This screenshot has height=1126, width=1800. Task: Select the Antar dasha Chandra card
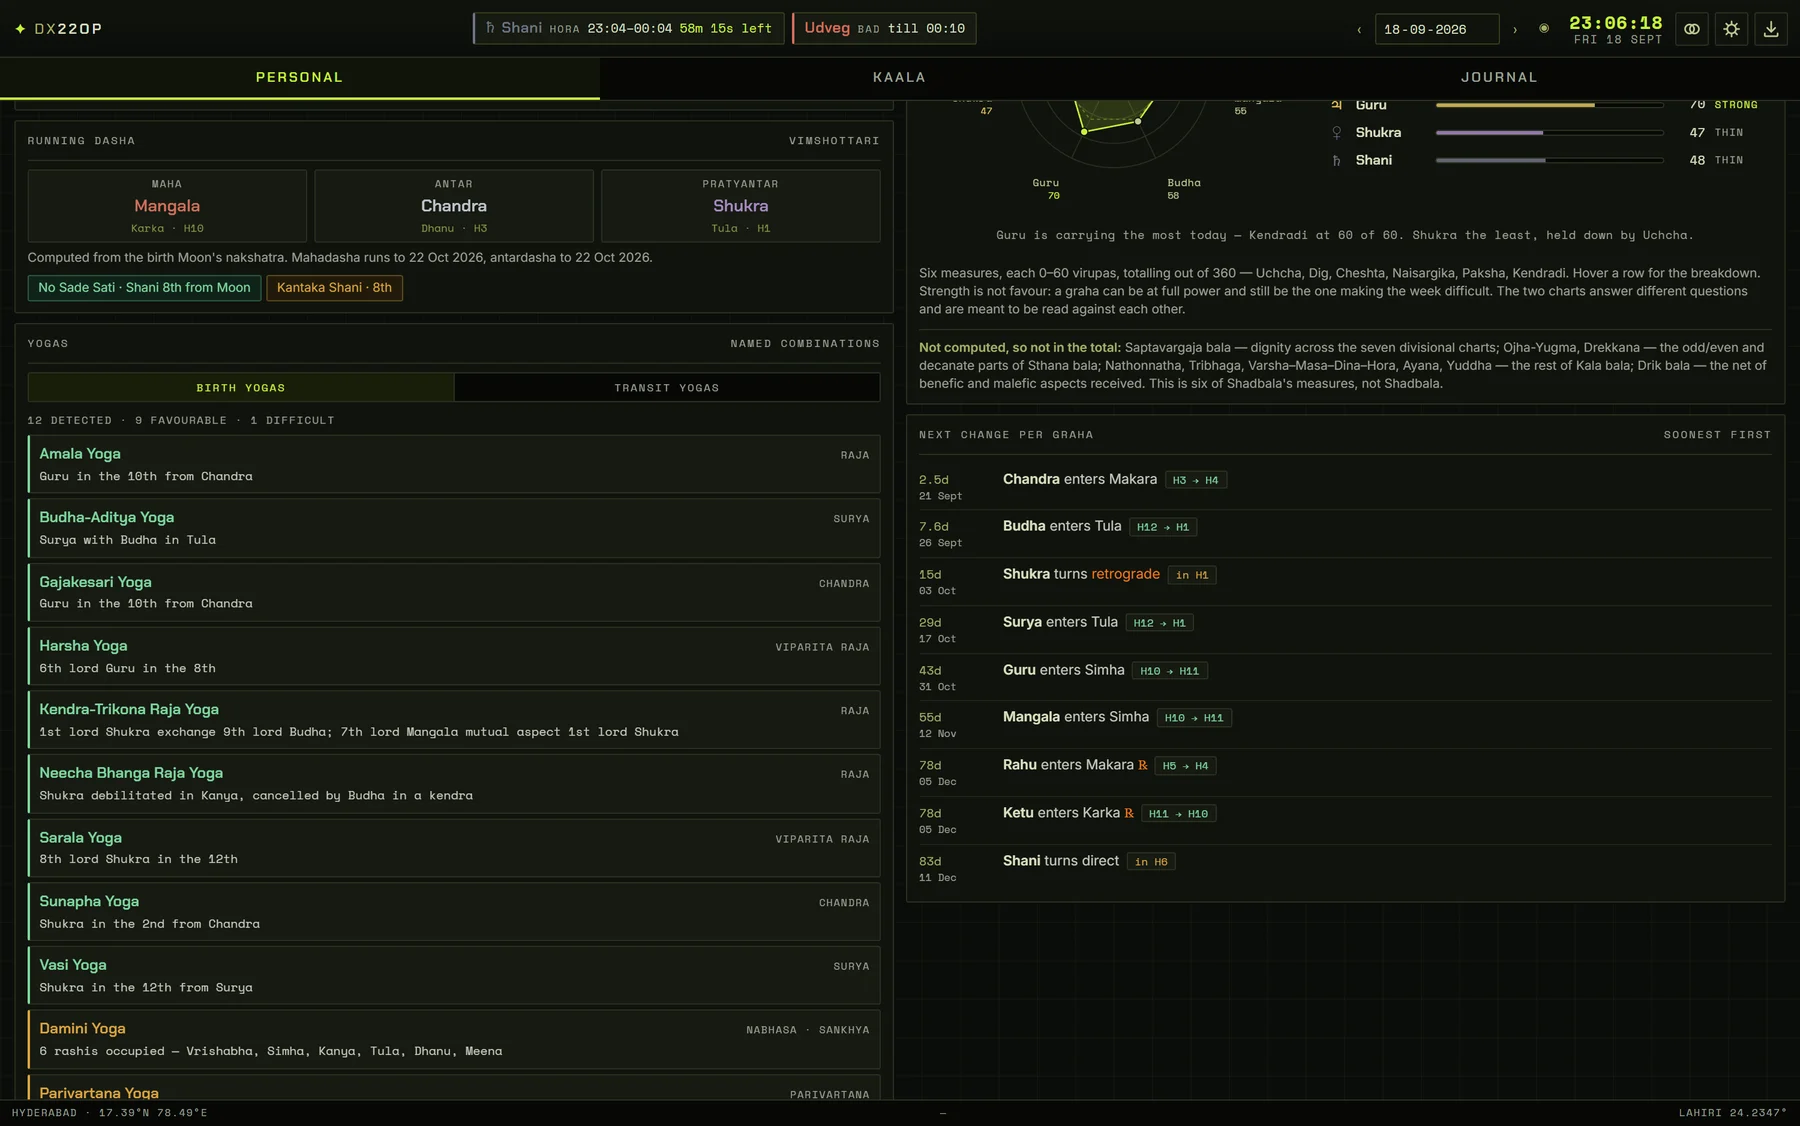[454, 206]
